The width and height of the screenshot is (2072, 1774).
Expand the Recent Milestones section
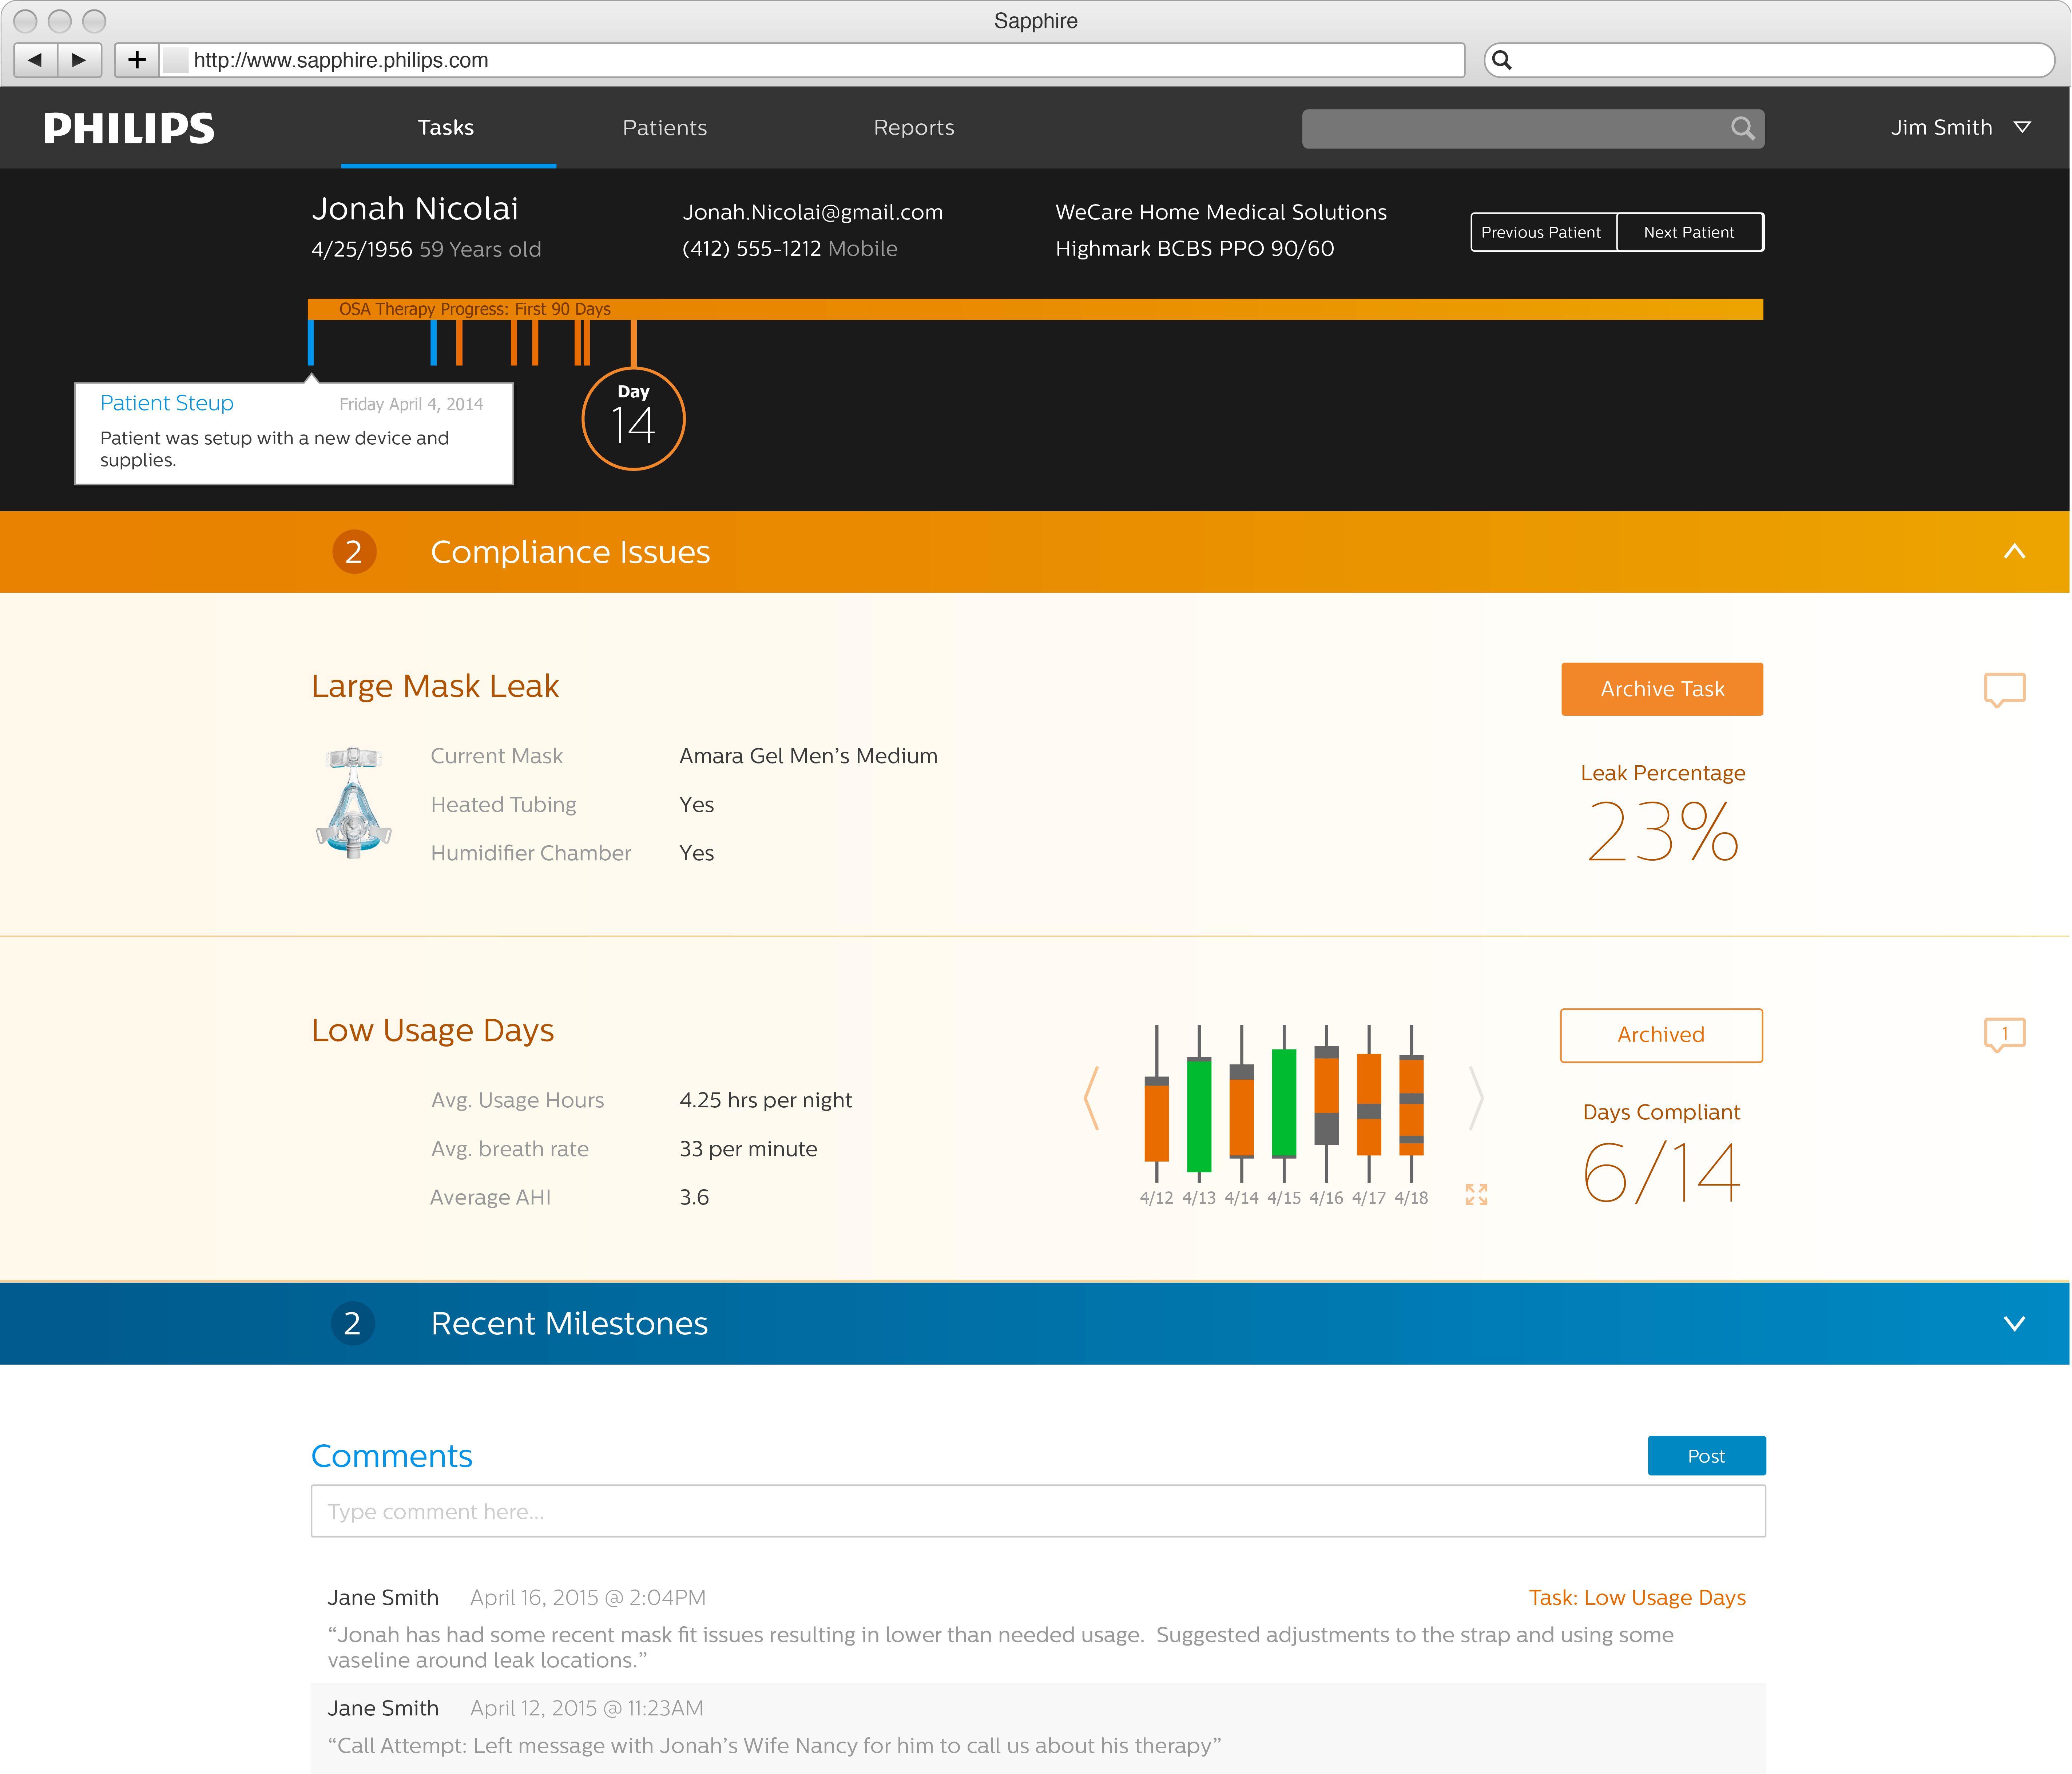click(2014, 1323)
